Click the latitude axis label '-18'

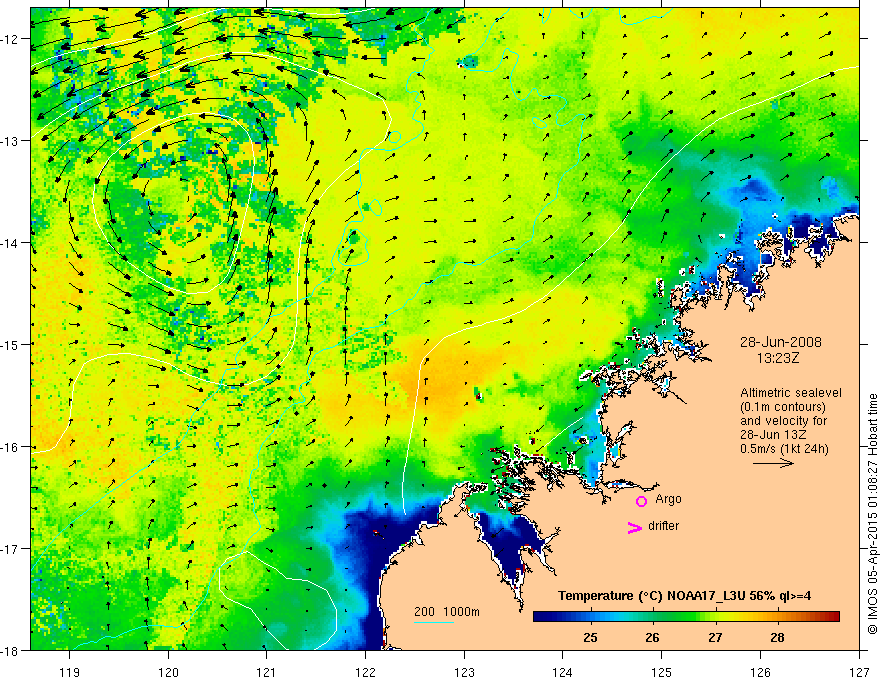[11, 650]
